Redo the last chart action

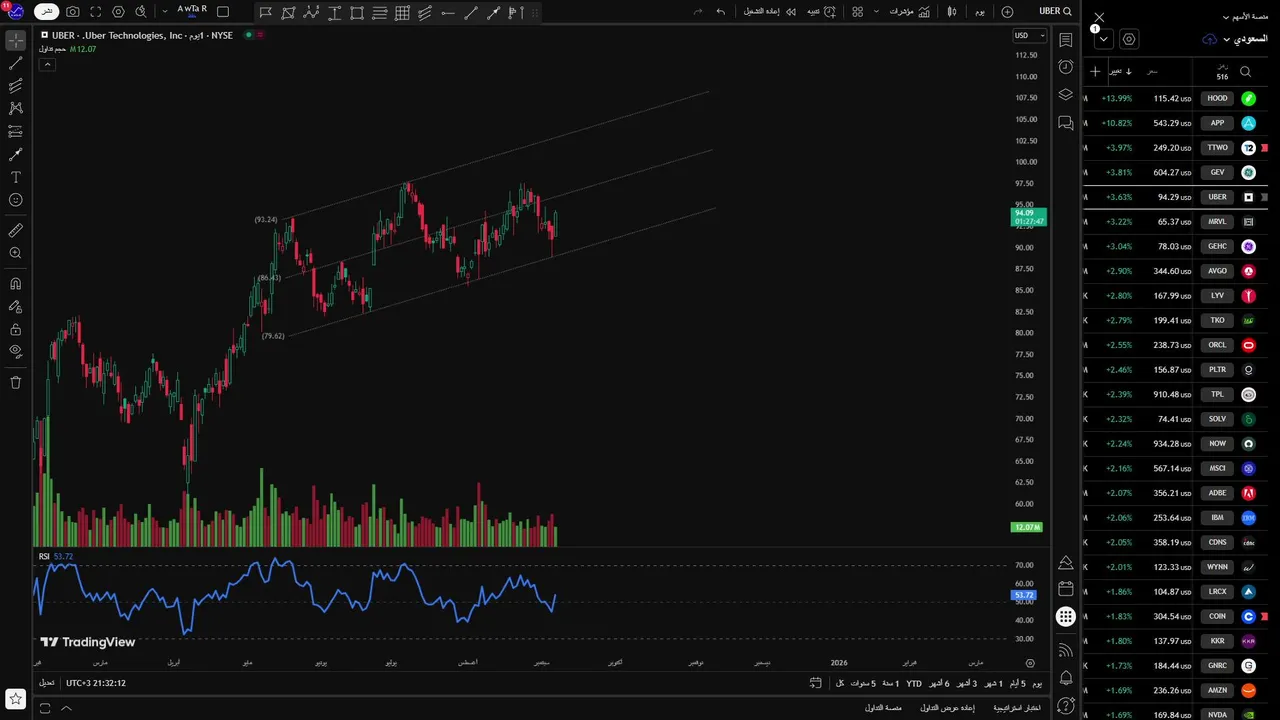698,12
